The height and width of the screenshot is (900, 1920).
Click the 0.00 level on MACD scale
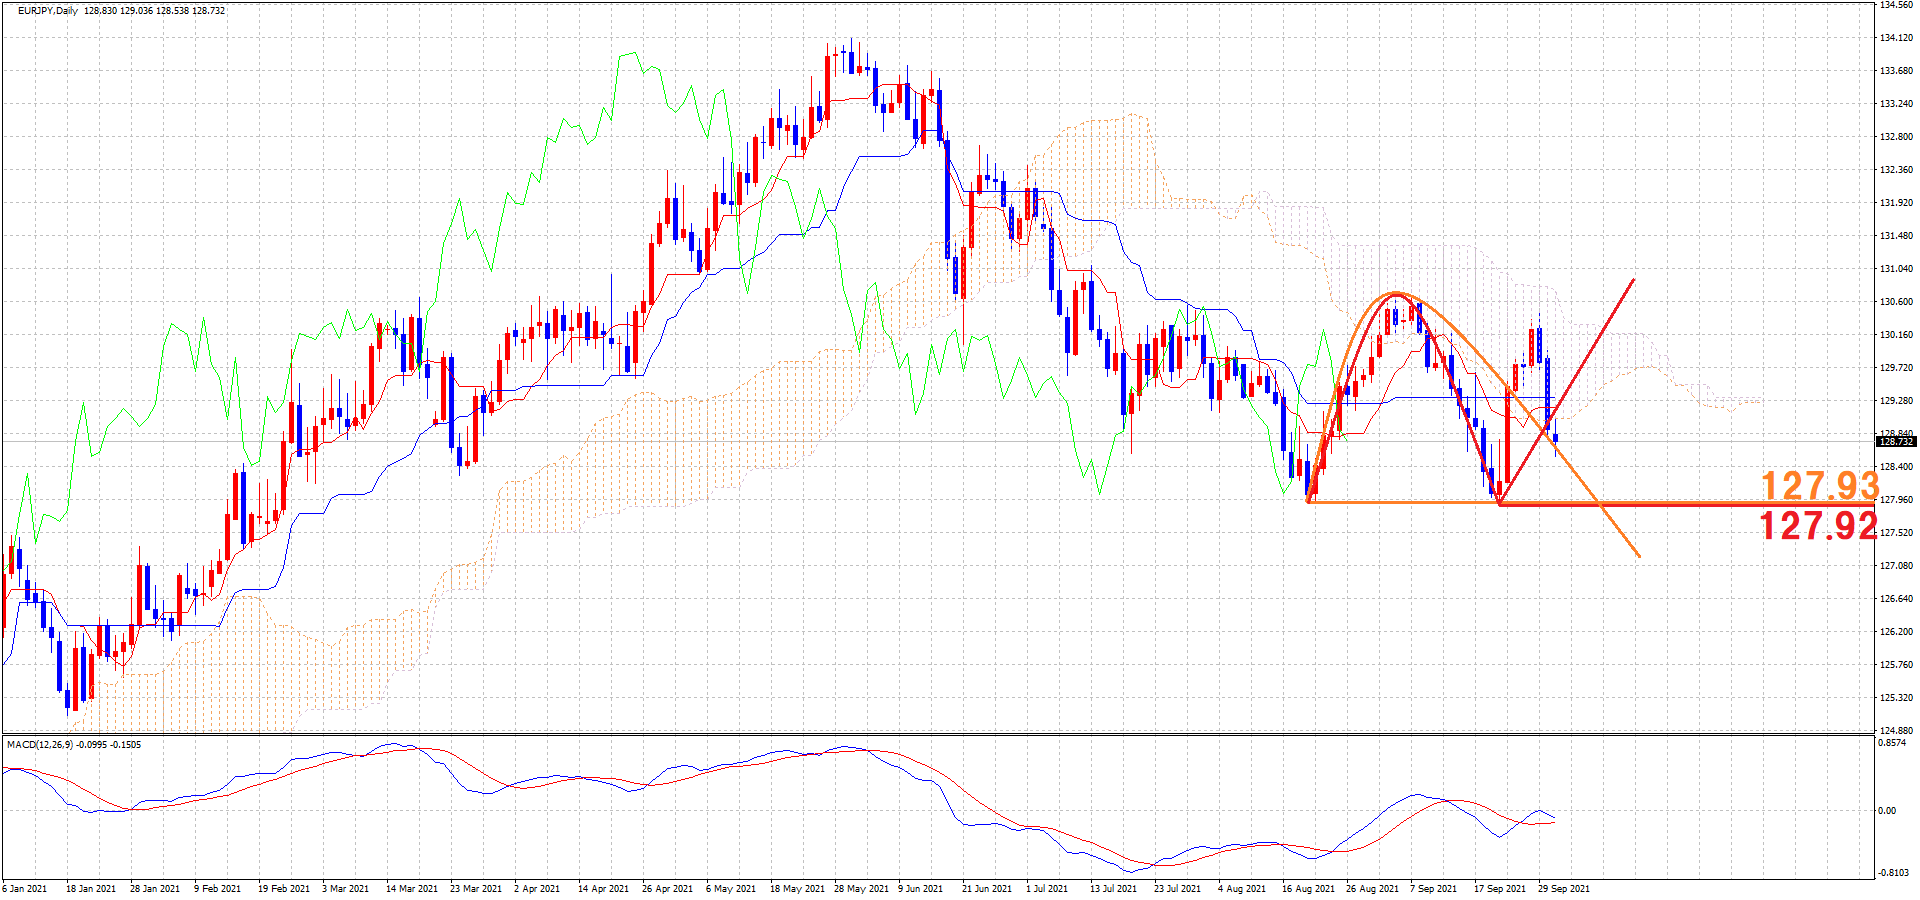[1887, 811]
